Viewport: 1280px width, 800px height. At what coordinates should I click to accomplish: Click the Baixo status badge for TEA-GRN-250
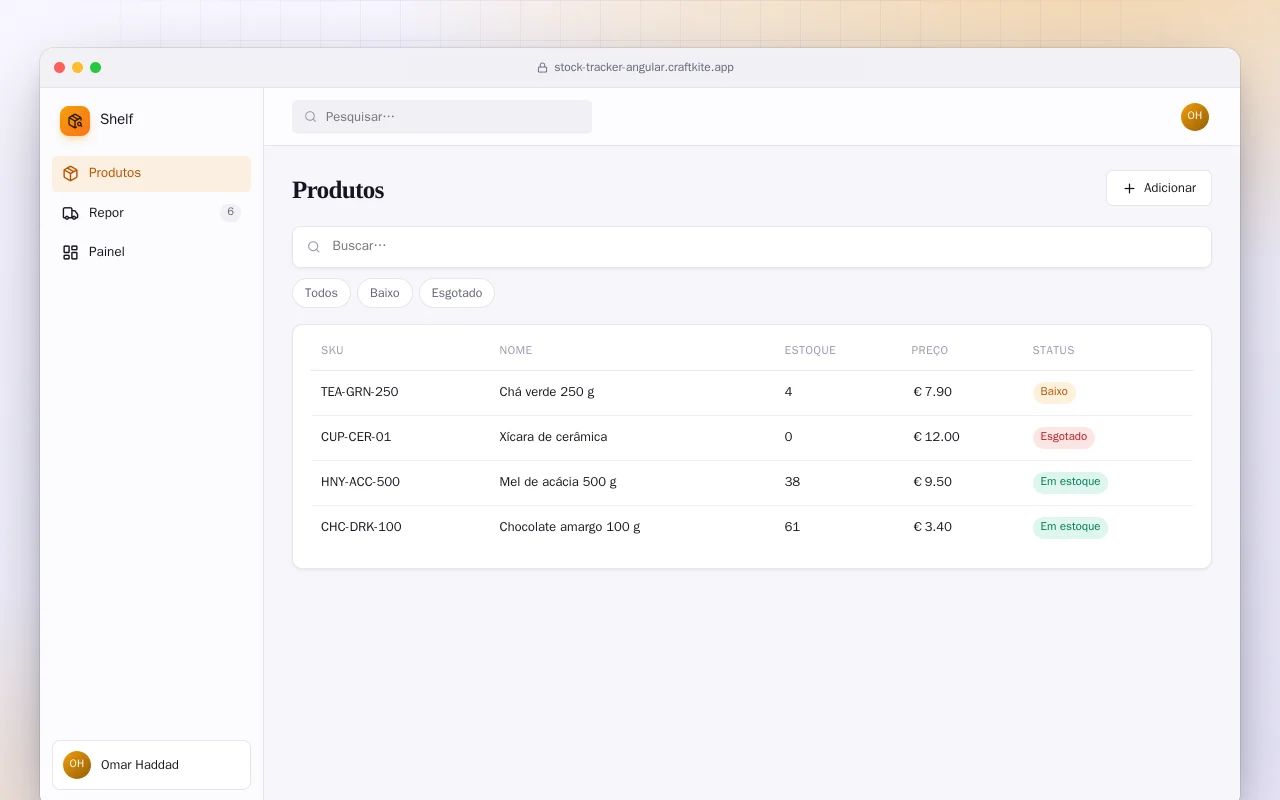click(x=1054, y=392)
